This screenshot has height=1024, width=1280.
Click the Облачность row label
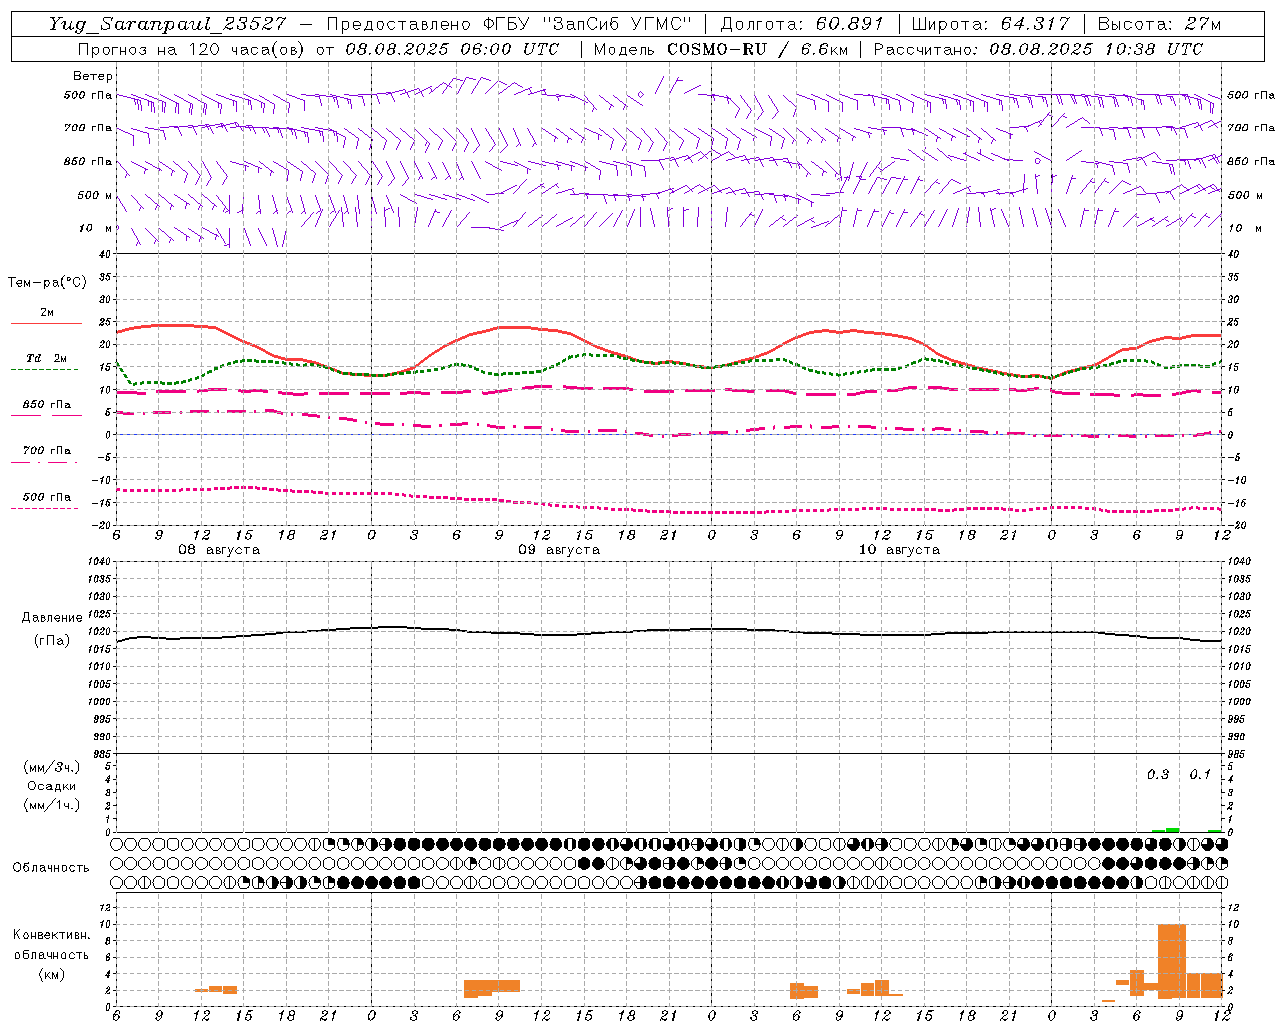[x=51, y=868]
